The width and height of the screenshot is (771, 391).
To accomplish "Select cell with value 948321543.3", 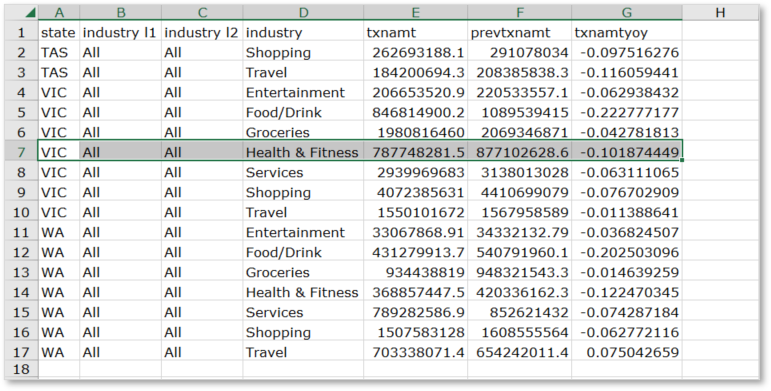I will click(x=519, y=272).
